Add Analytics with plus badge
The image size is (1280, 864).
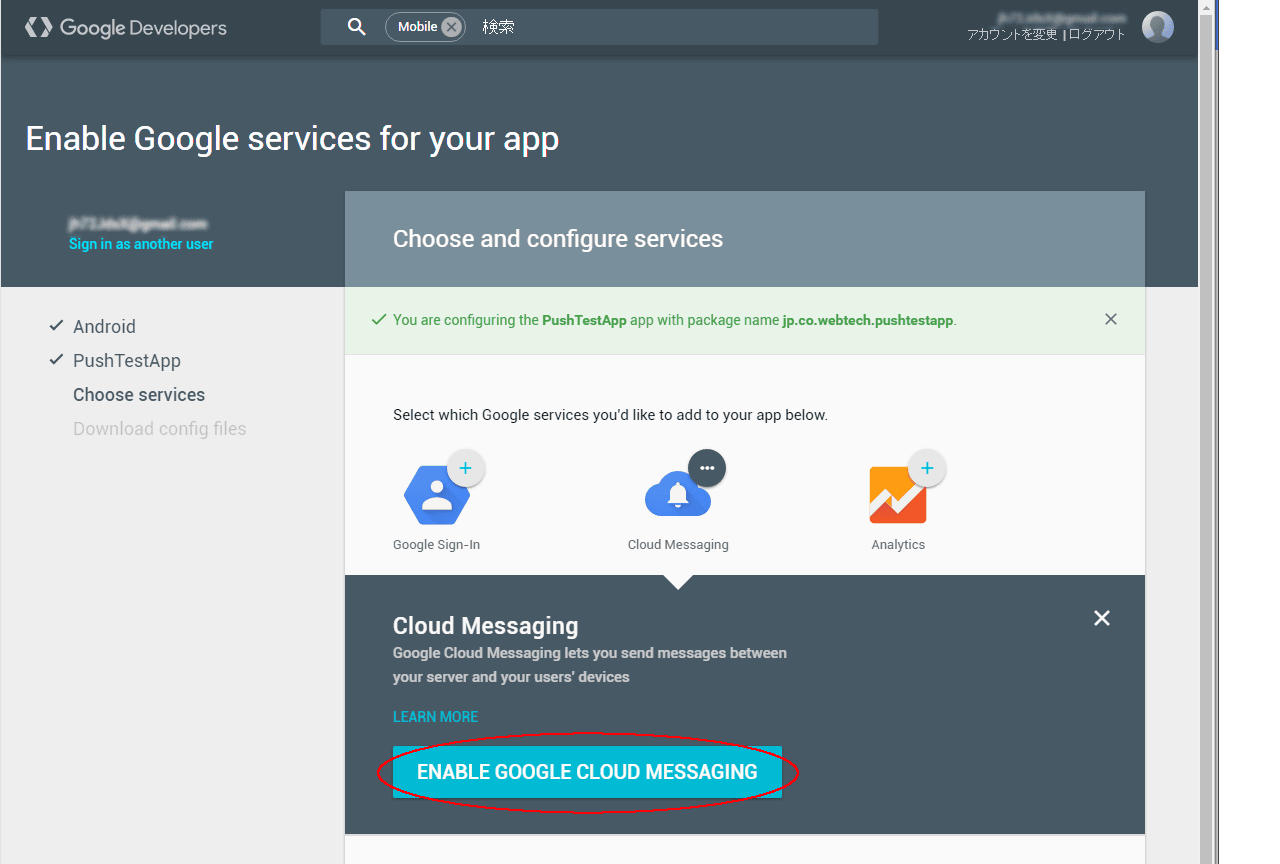927,467
